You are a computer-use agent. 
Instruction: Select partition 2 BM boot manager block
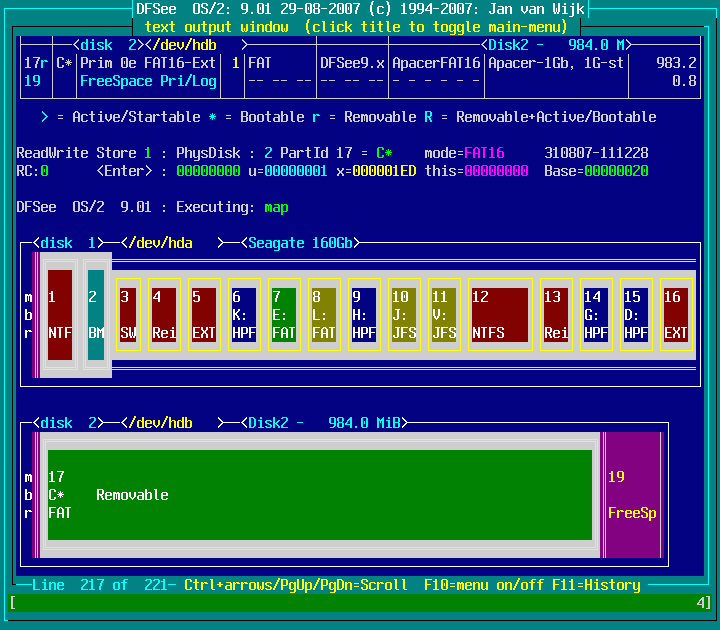coord(96,314)
